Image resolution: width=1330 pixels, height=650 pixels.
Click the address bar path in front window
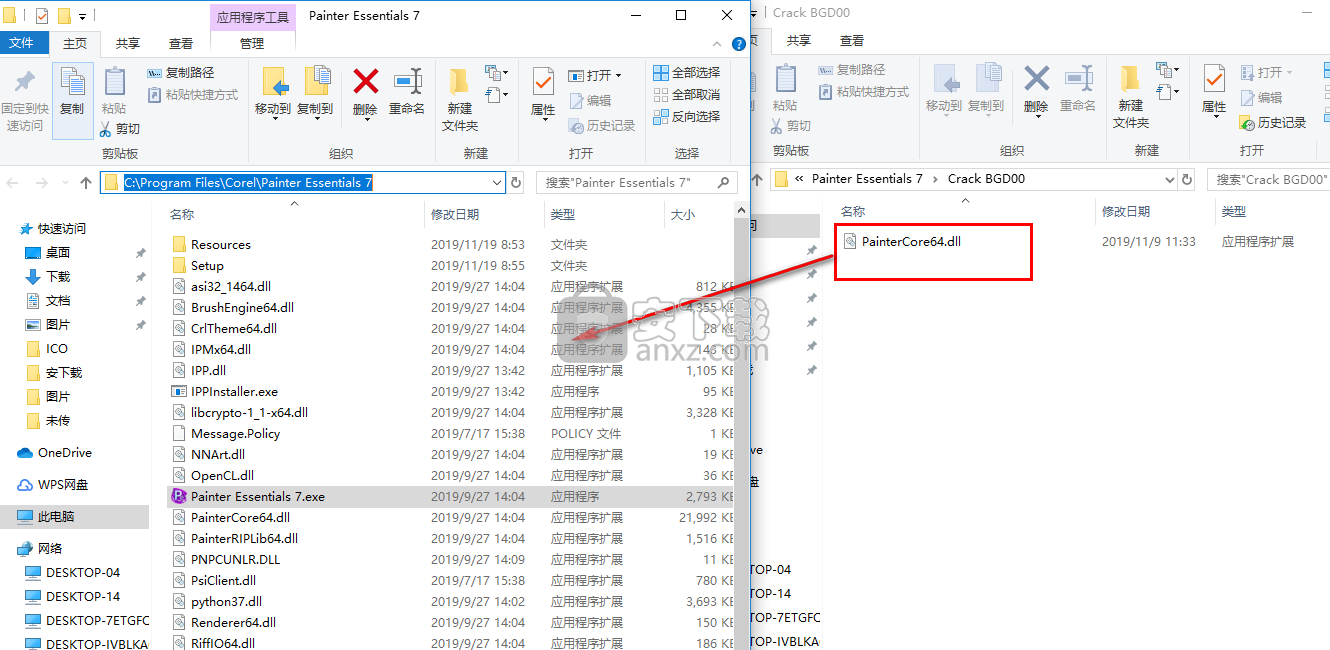point(248,183)
